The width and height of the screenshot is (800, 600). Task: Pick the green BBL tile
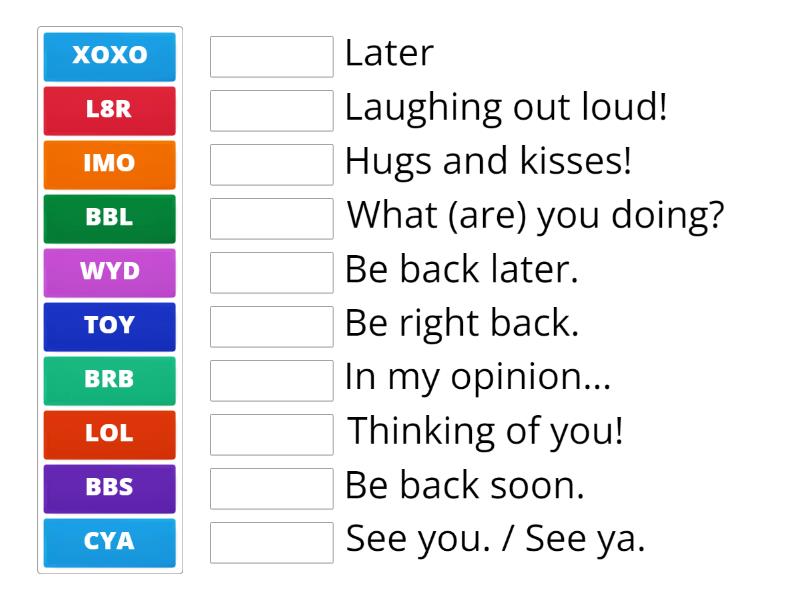[109, 218]
